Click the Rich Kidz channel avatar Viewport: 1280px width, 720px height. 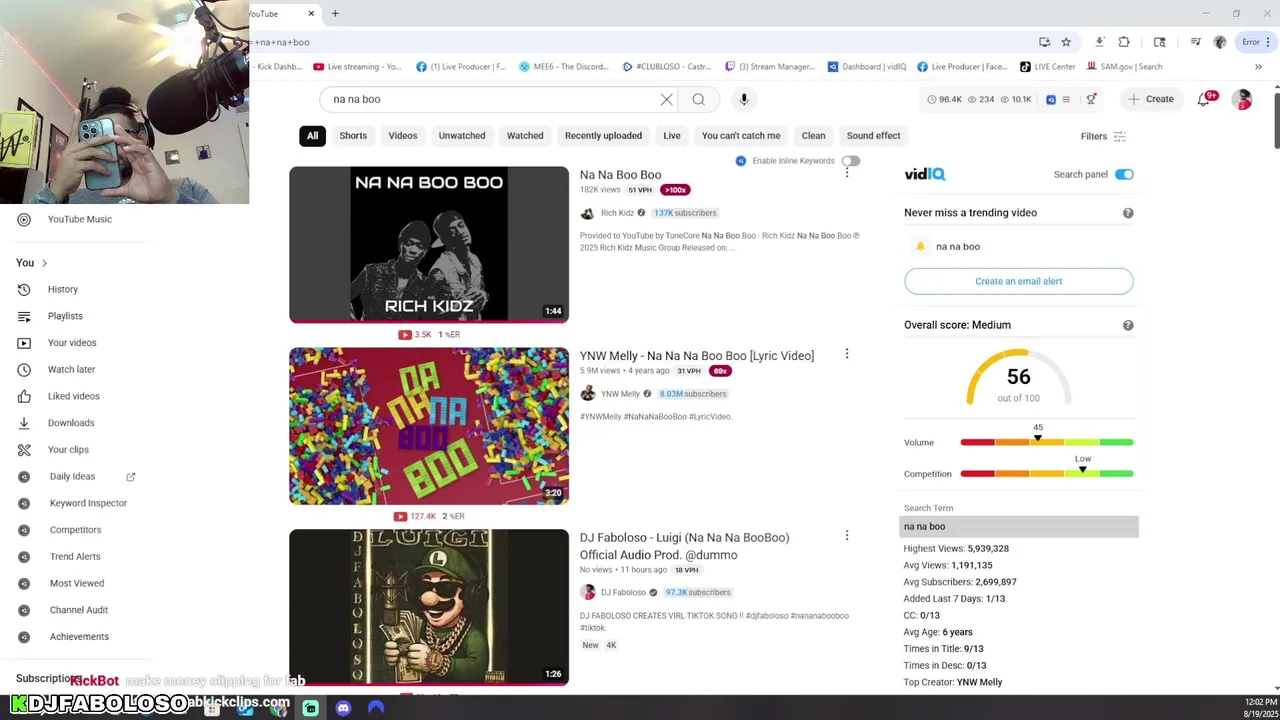click(587, 213)
